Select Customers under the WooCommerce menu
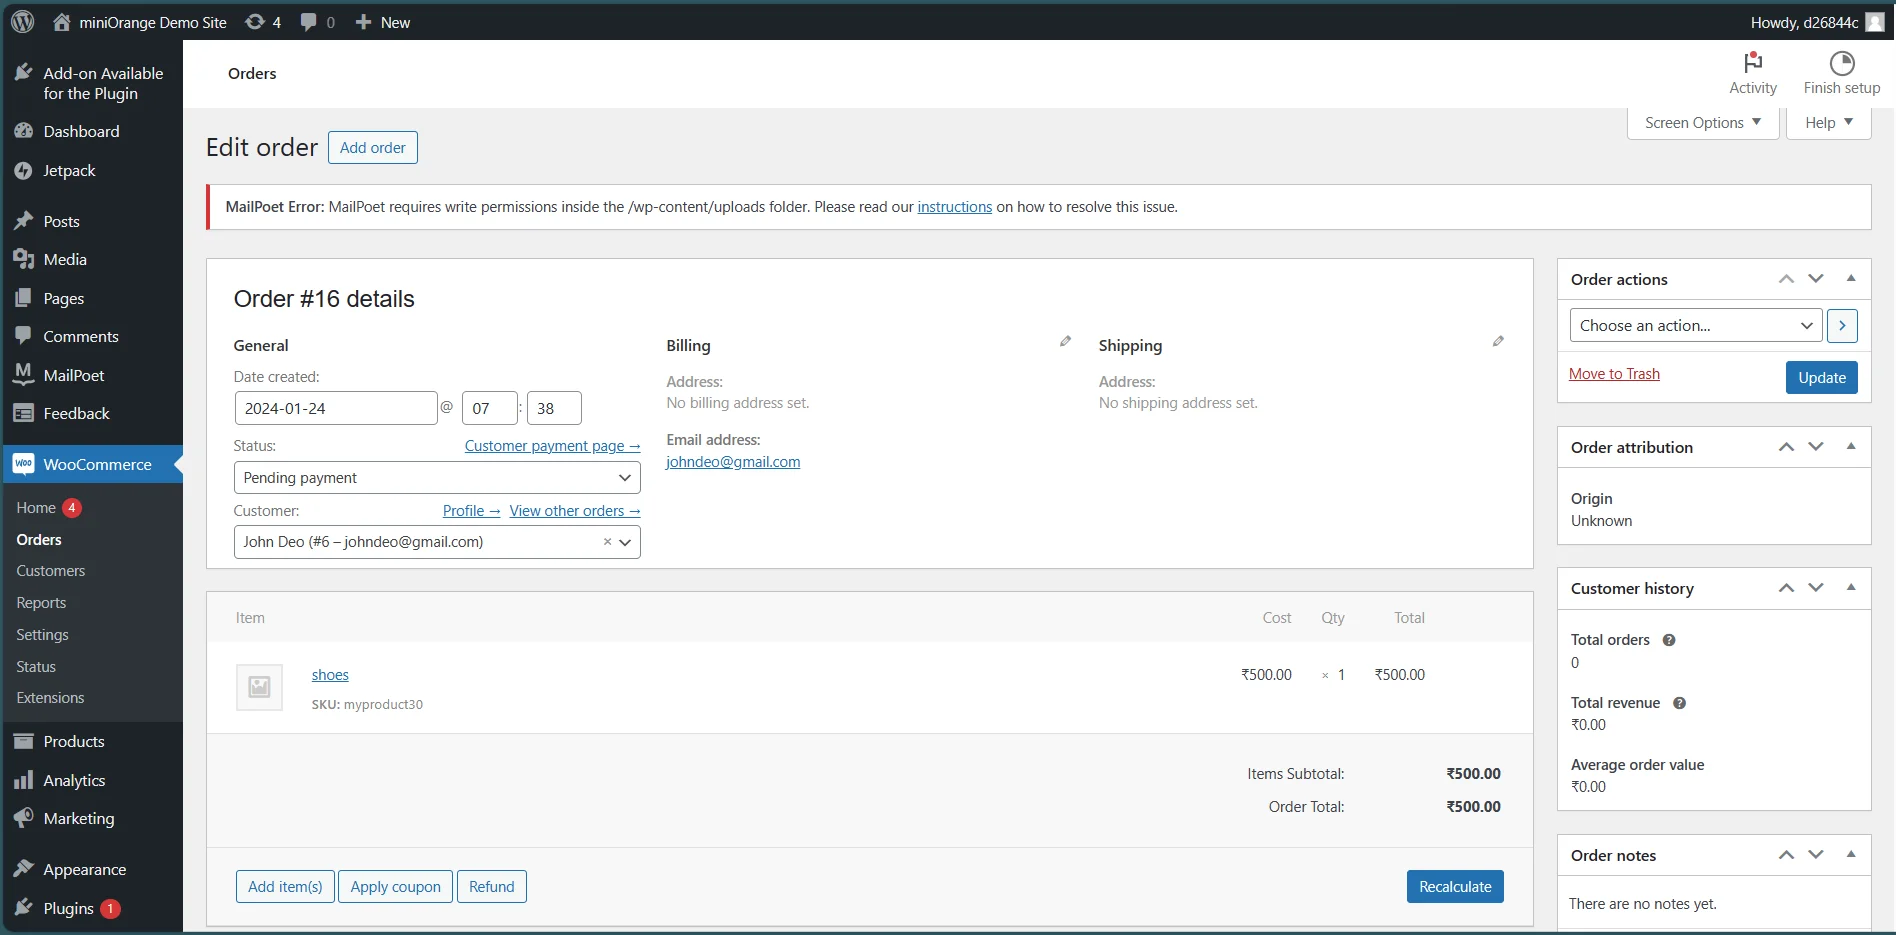 [50, 570]
